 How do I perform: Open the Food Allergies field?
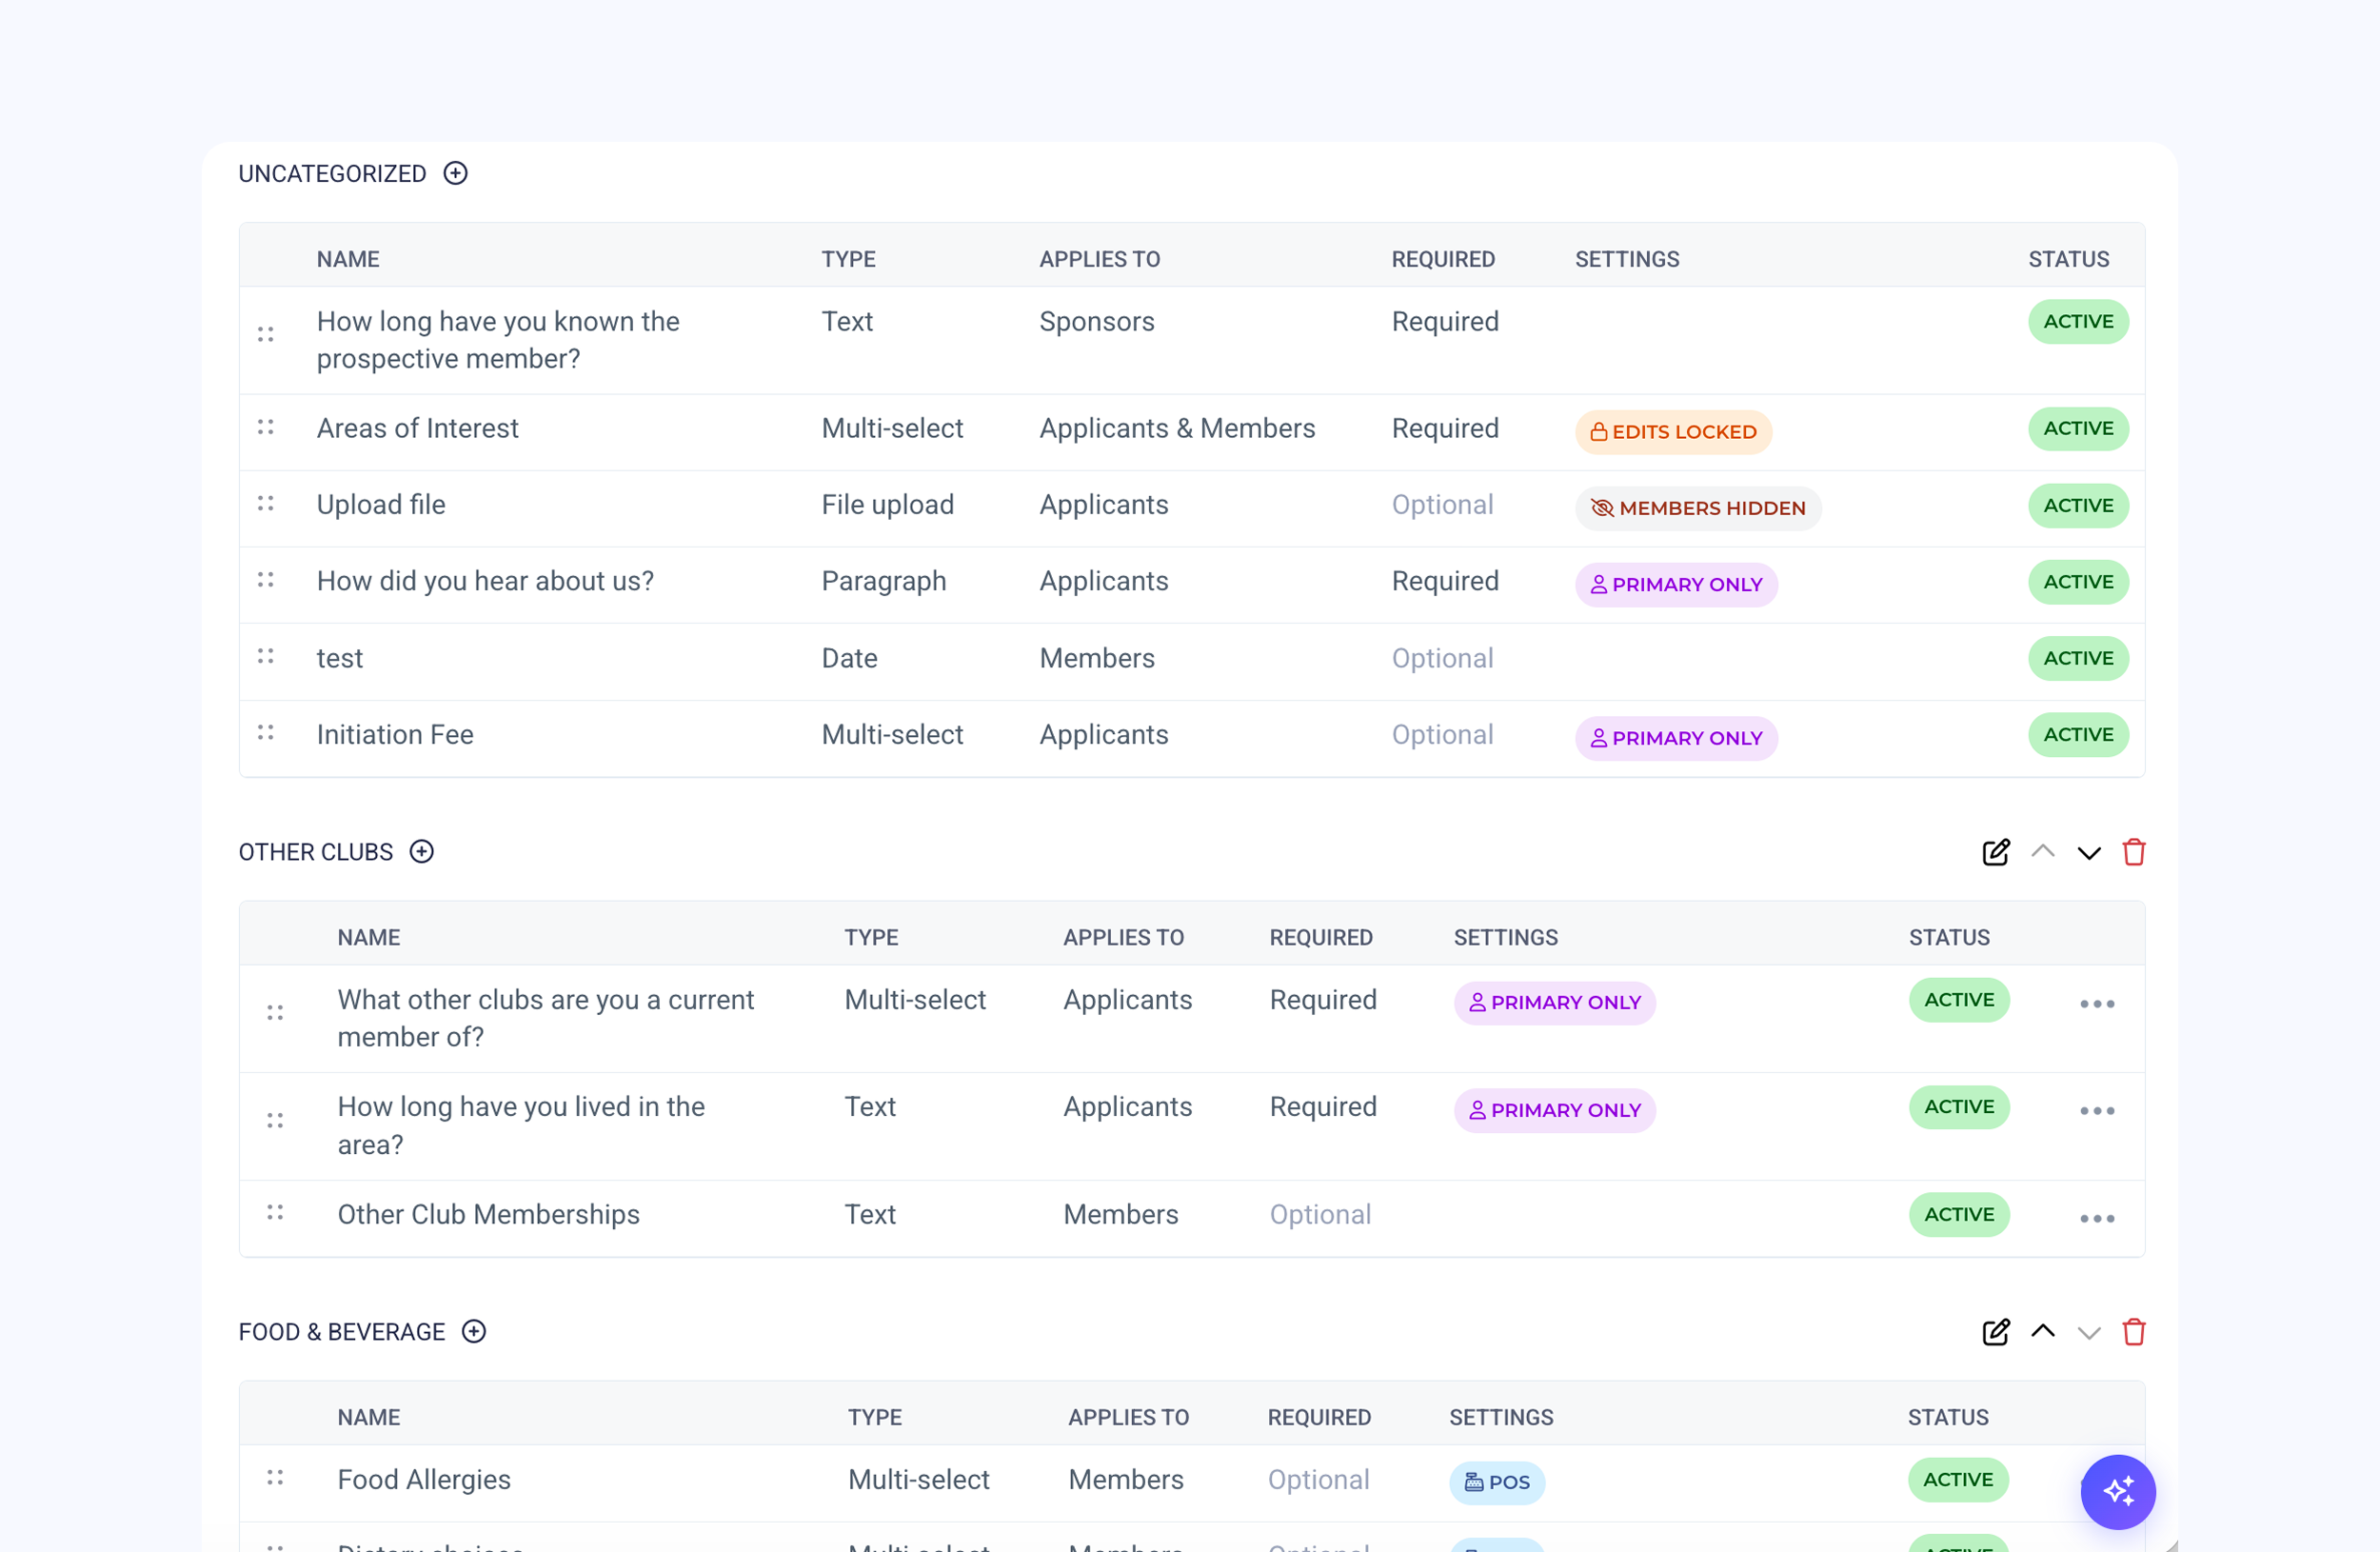coord(424,1479)
